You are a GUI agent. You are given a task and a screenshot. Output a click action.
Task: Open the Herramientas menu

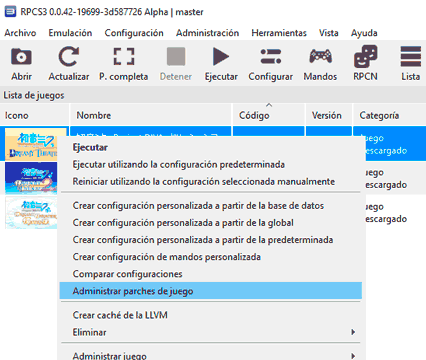click(x=279, y=33)
